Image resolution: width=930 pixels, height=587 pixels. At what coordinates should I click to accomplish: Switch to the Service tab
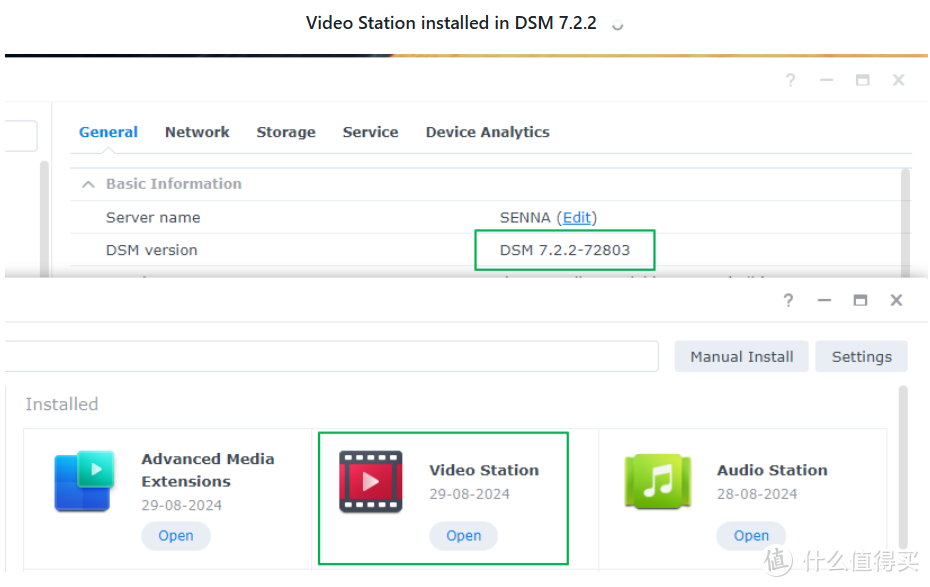click(370, 132)
